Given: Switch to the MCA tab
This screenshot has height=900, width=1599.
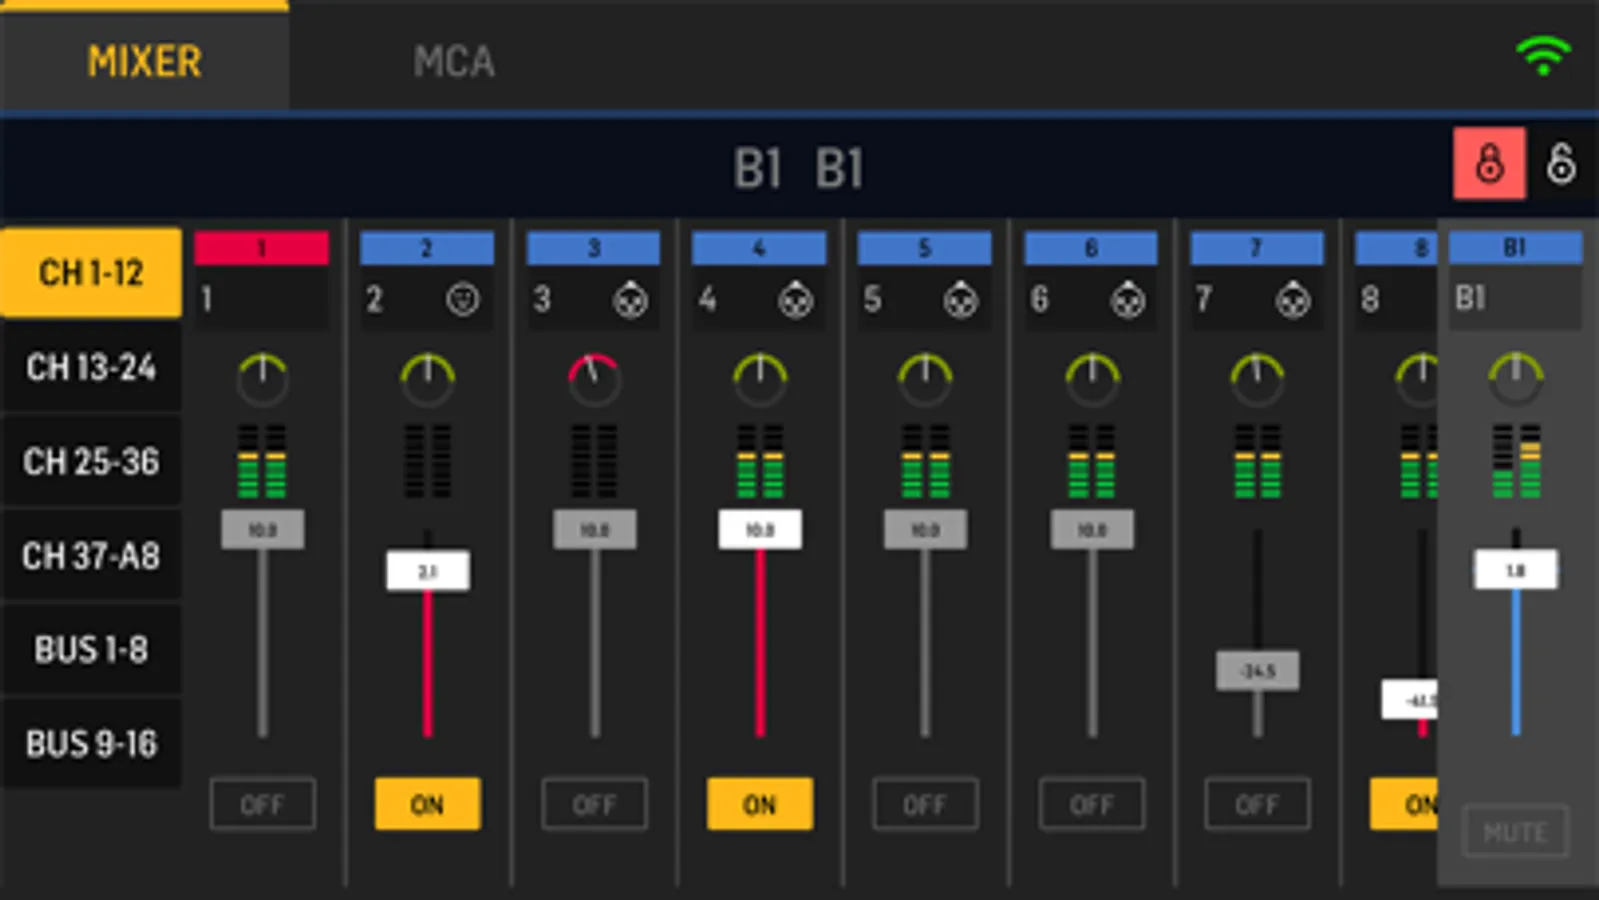Looking at the screenshot, I should [x=454, y=62].
